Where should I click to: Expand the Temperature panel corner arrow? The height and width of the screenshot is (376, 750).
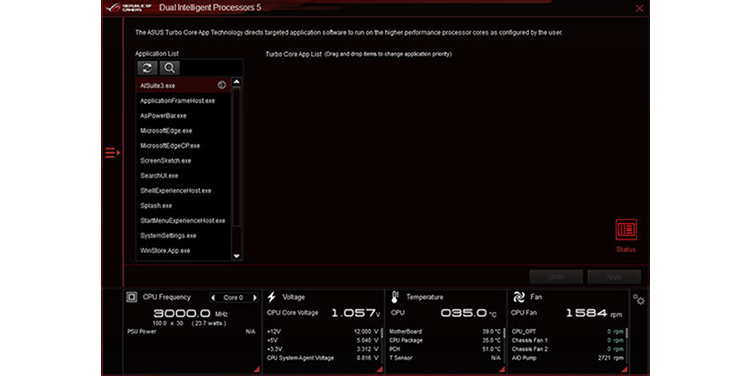(x=502, y=369)
